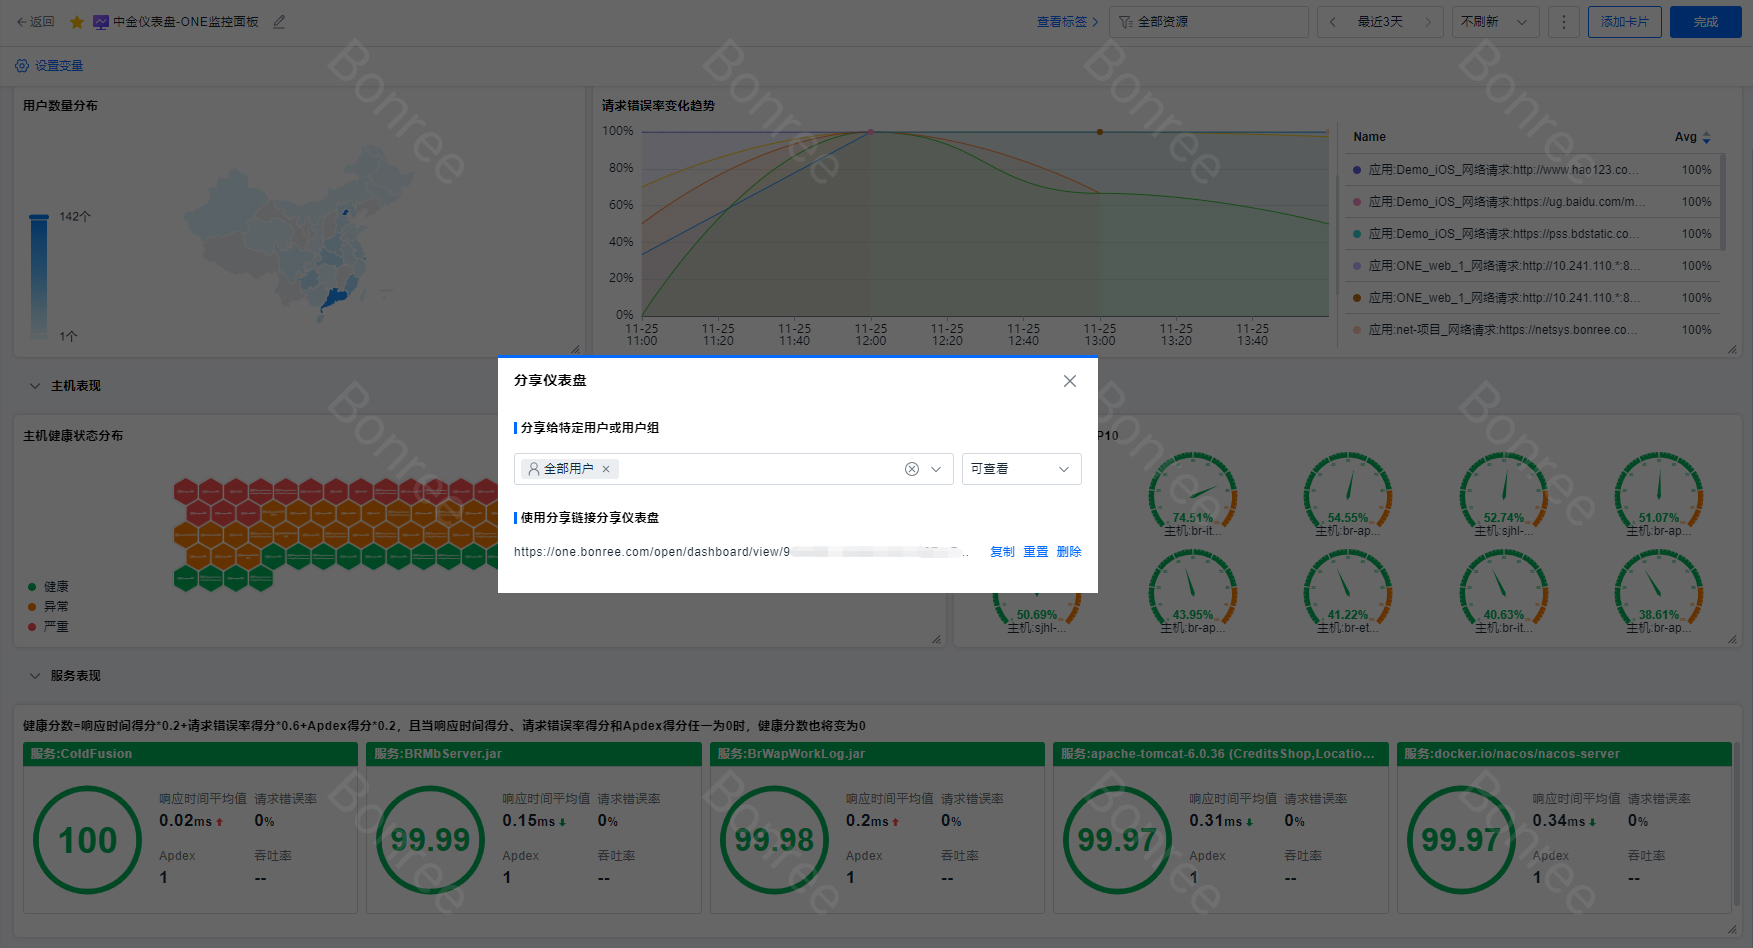The width and height of the screenshot is (1753, 948).
Task: Open the more options vertical dots menu
Action: pos(1564,22)
